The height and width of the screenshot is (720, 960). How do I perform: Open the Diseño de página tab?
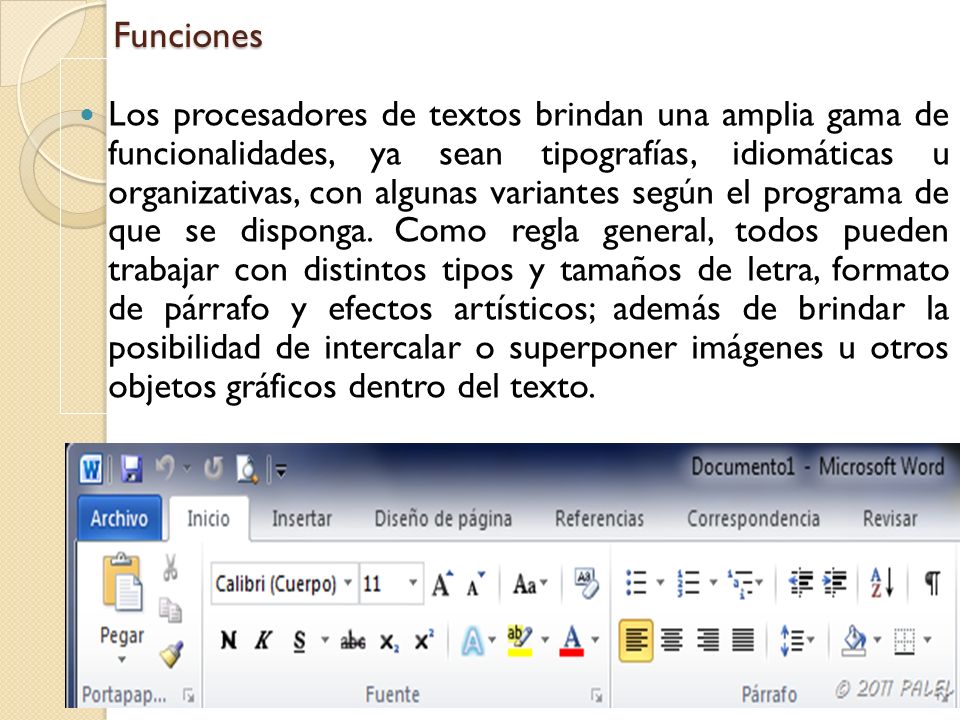[x=443, y=519]
